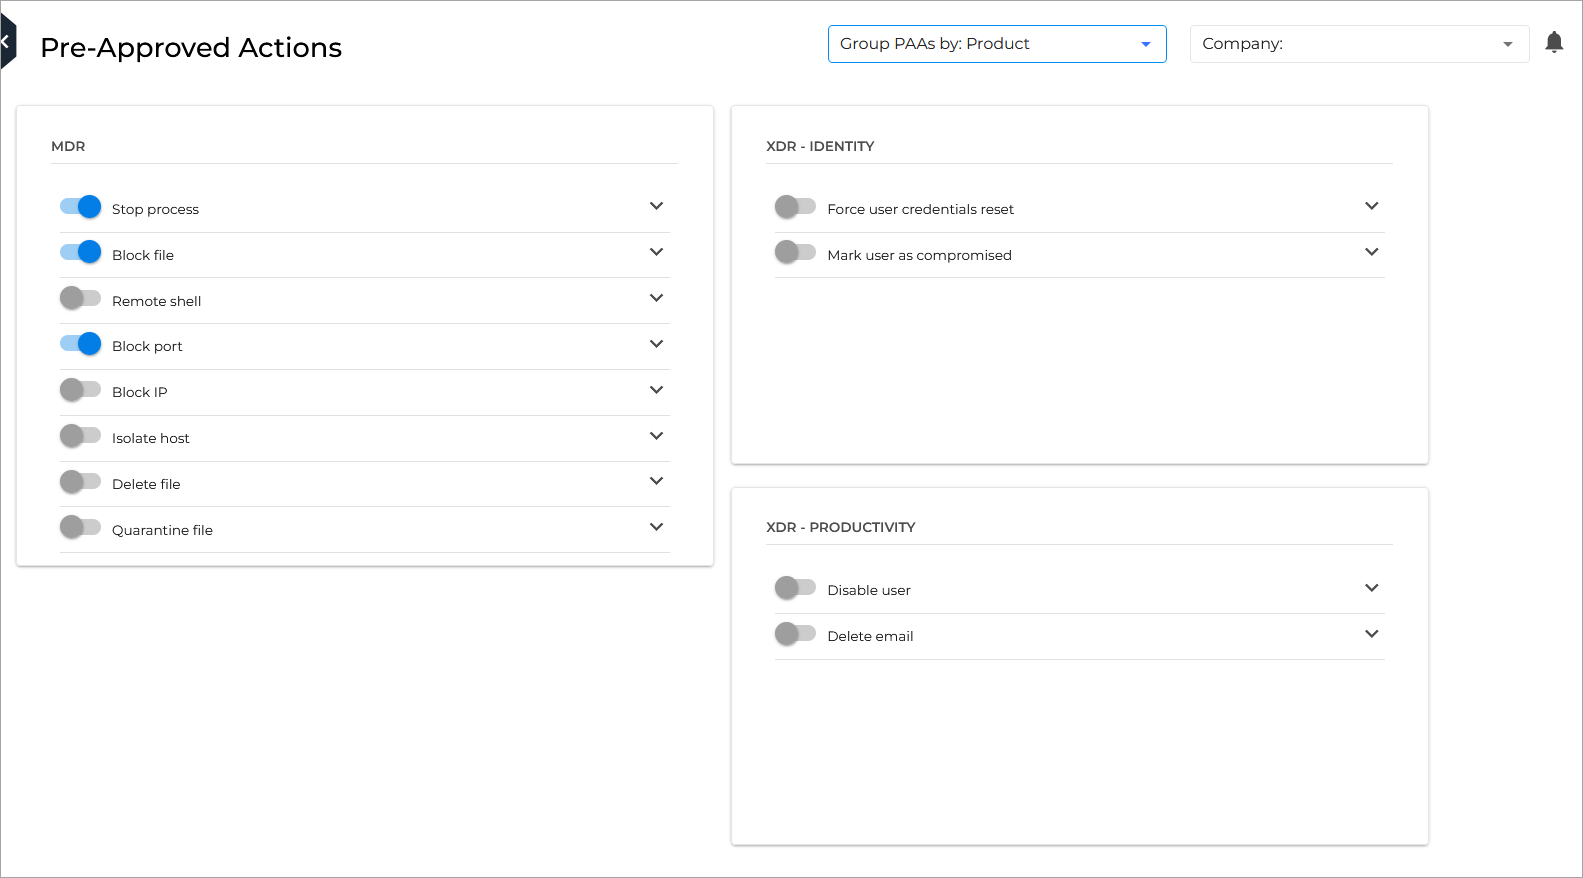Click the Remote shell label
Viewport: 1583px width, 878px height.
[x=156, y=301]
